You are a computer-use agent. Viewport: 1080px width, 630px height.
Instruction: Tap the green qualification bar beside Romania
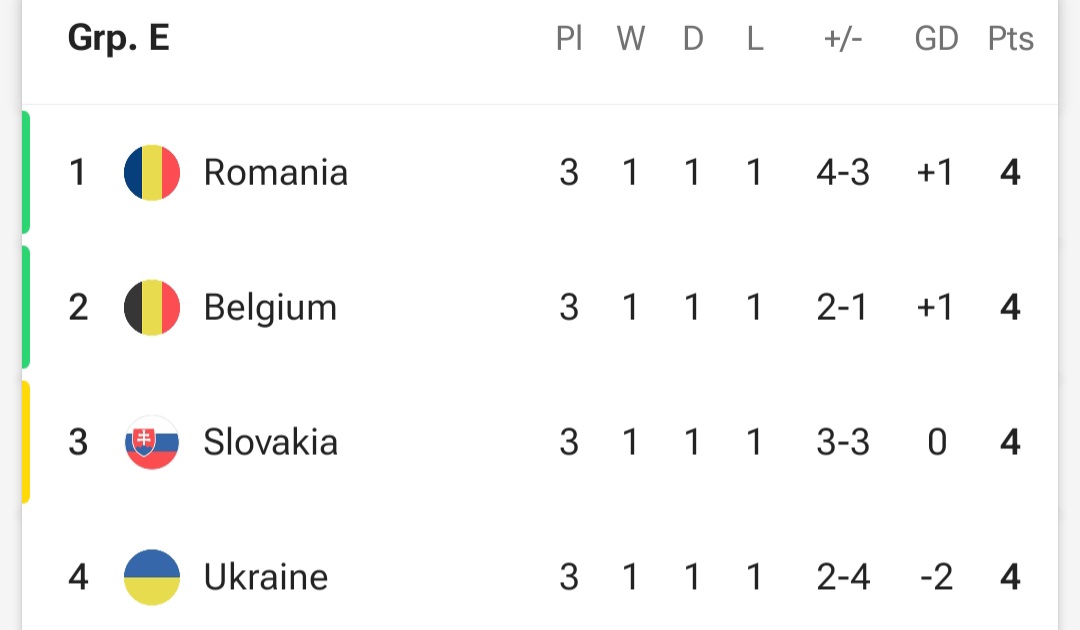(x=25, y=172)
